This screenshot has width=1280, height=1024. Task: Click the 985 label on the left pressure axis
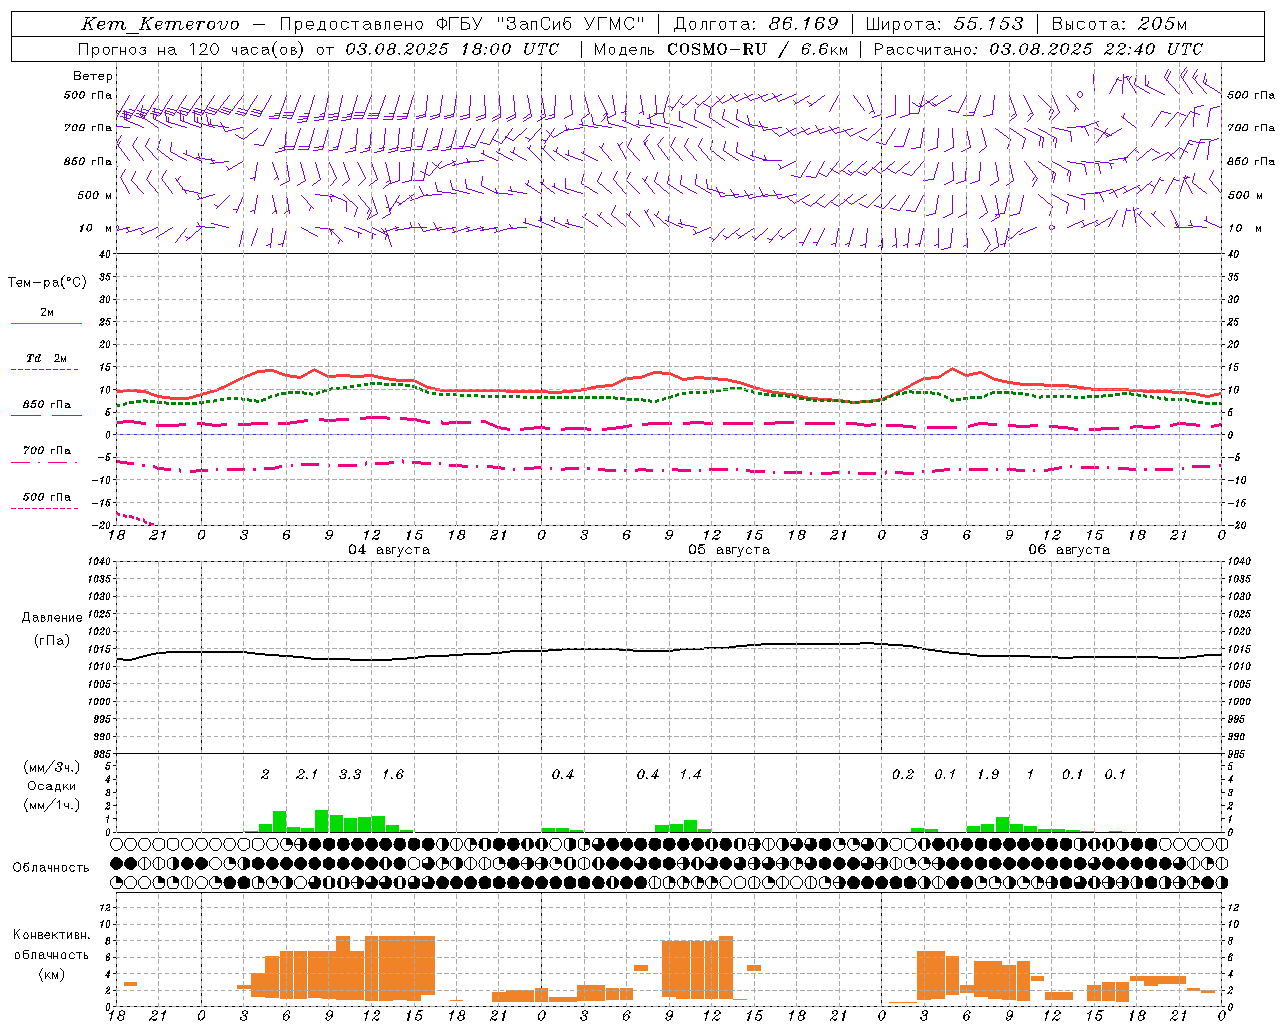102,754
